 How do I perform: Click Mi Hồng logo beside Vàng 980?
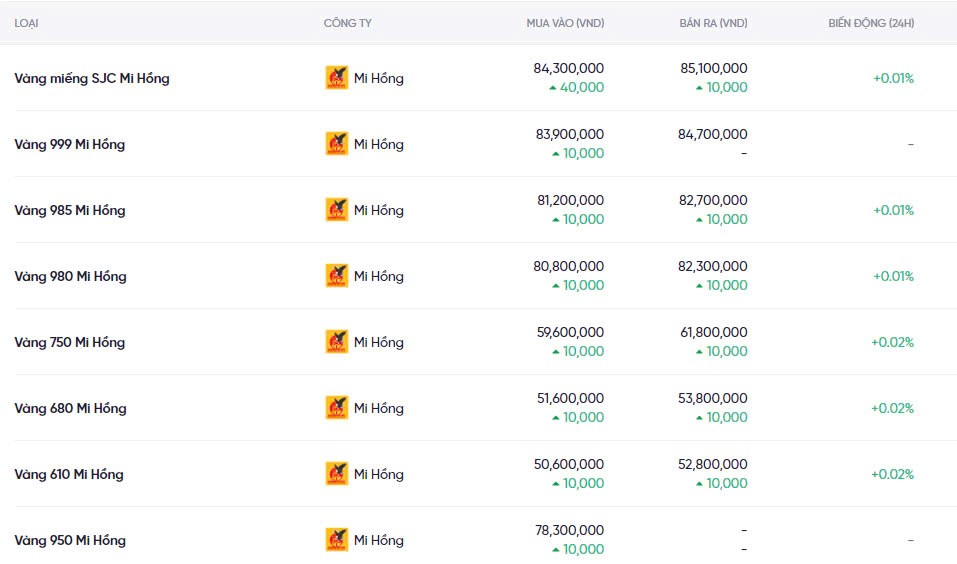pyautogui.click(x=337, y=276)
